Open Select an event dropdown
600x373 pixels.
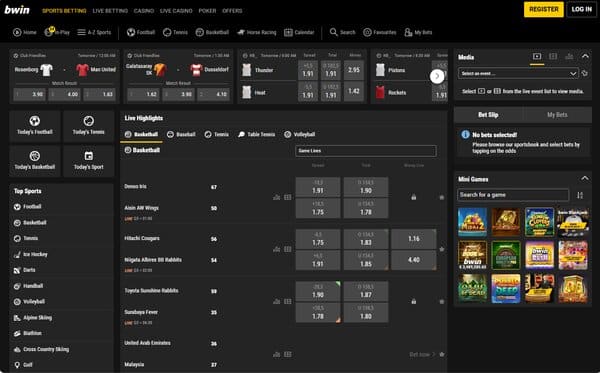(518, 73)
